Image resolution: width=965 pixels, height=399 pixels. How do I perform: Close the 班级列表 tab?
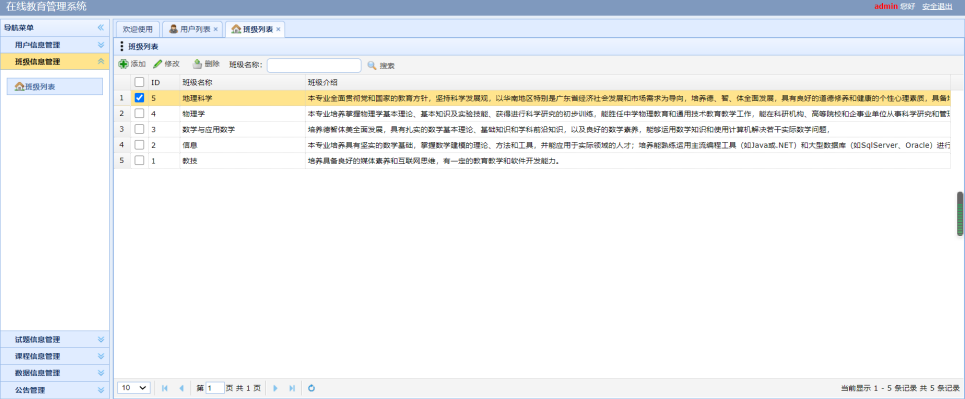click(278, 29)
